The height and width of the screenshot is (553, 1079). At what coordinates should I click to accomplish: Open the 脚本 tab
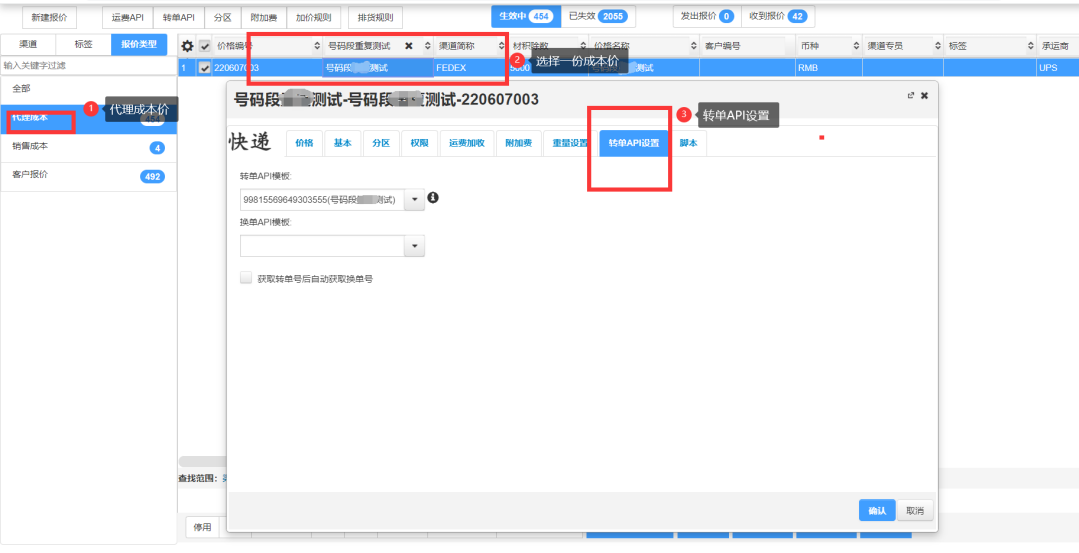(x=689, y=143)
